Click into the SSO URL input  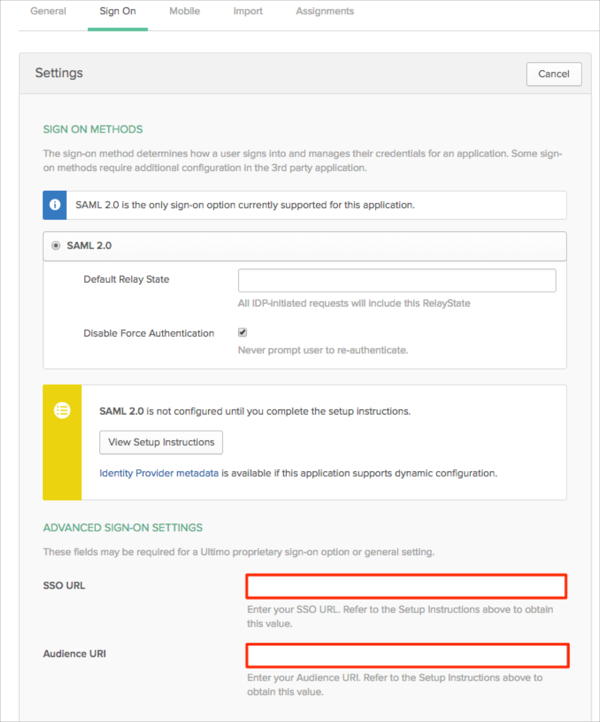[407, 586]
